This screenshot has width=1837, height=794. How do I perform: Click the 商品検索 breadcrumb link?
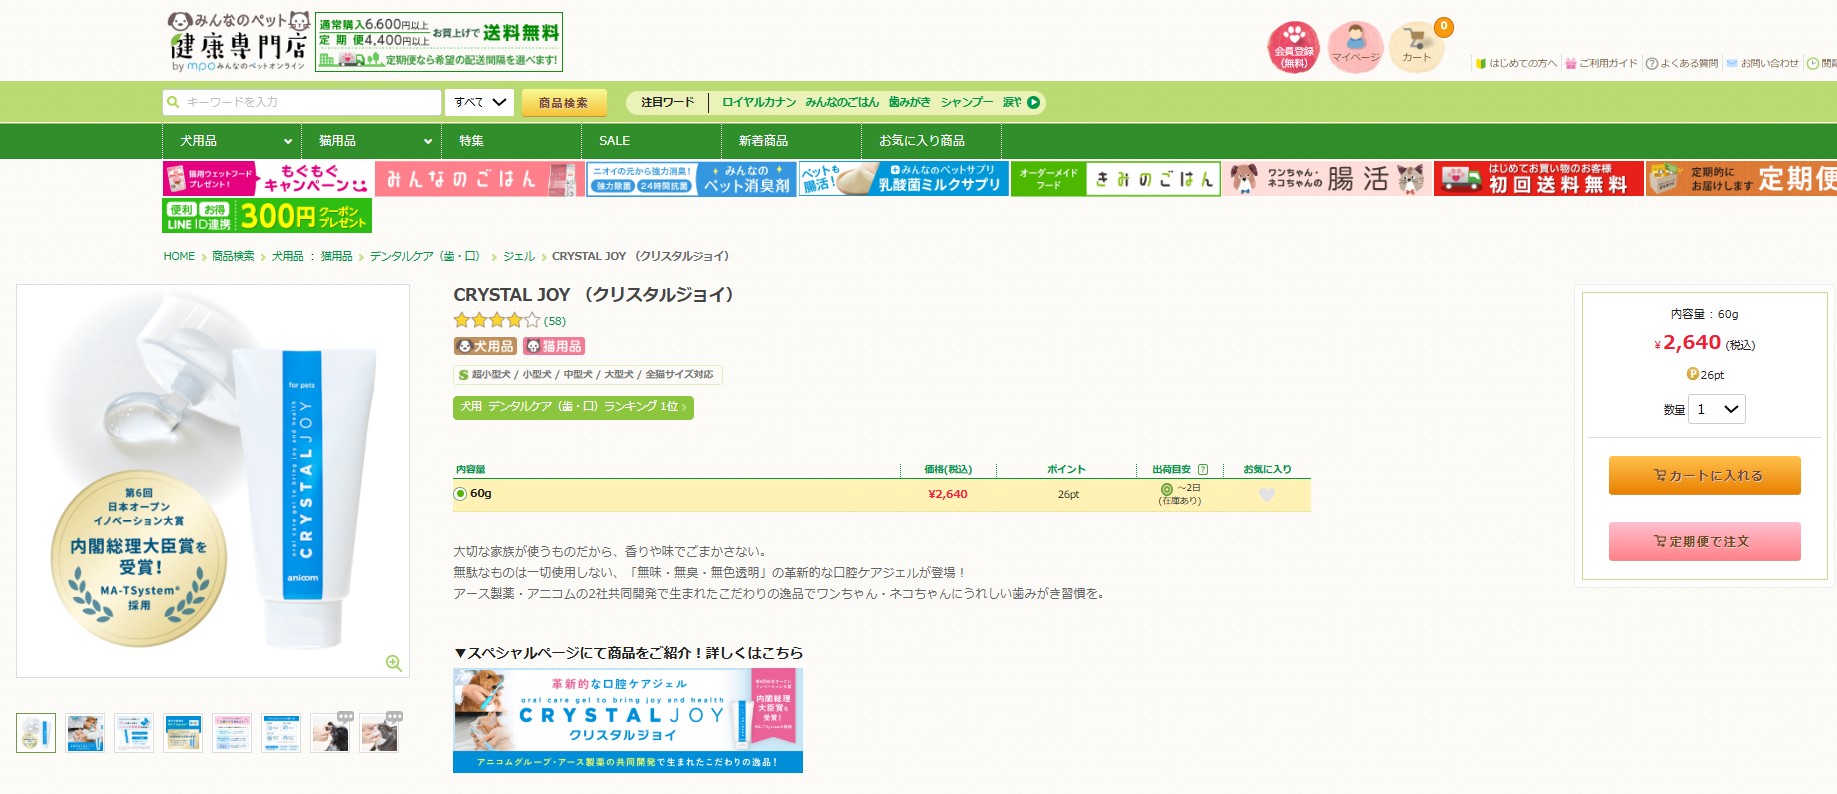233,256
